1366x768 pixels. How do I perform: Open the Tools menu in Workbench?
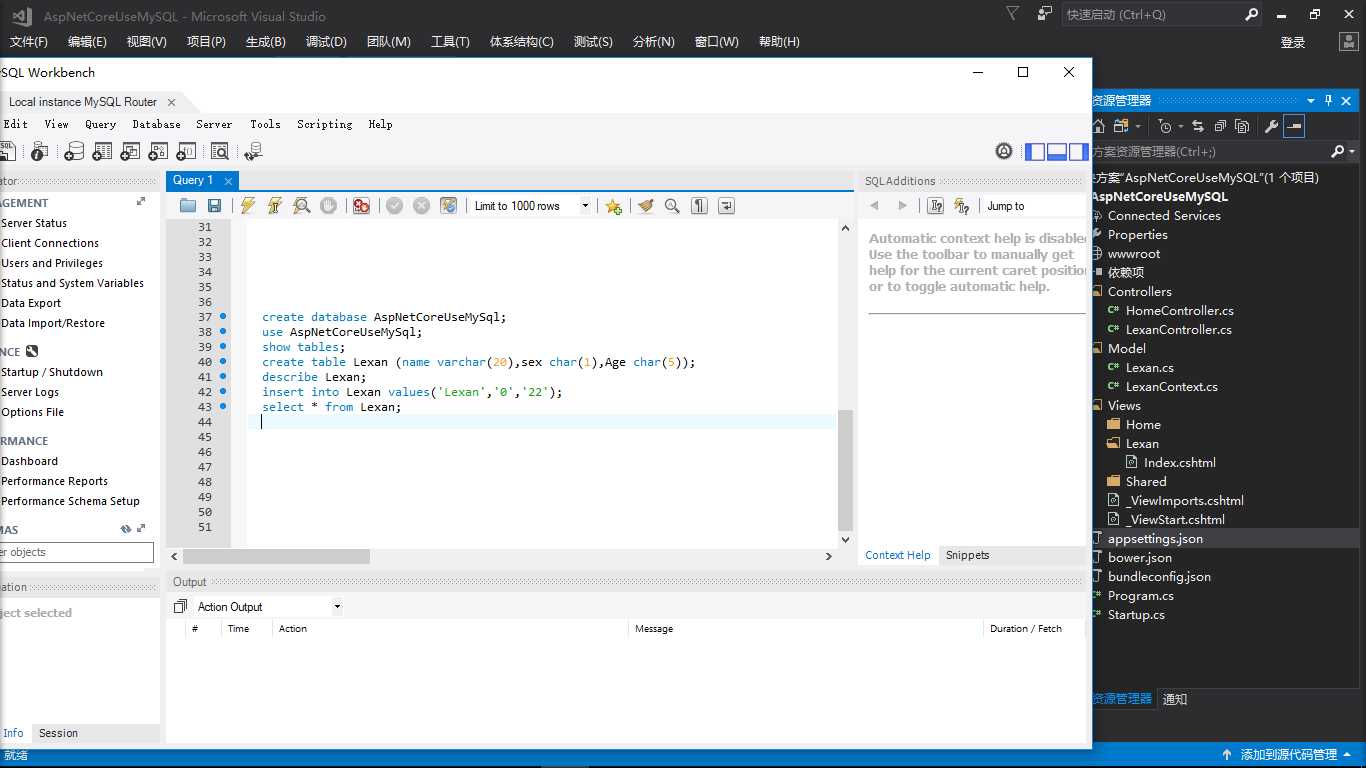265,124
